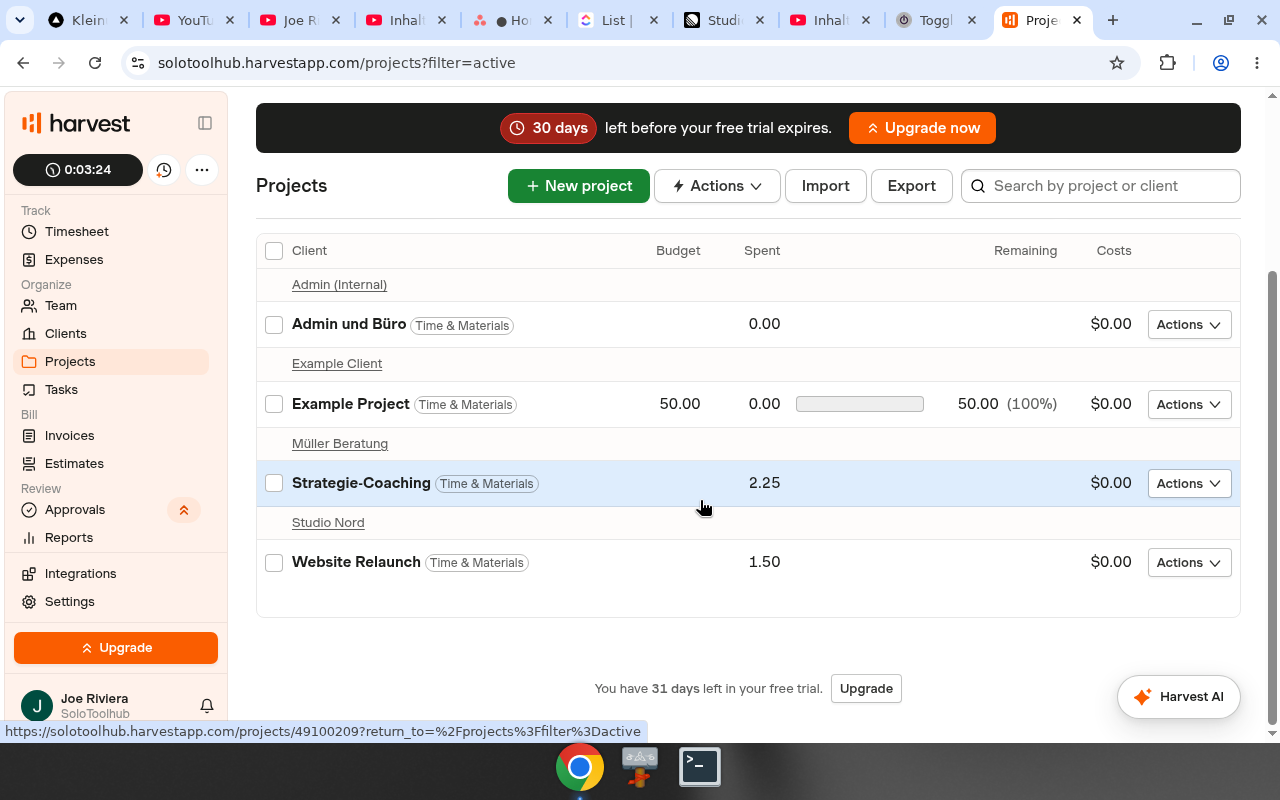Open Timesheet in the sidebar
Image resolution: width=1280 pixels, height=800 pixels.
click(77, 232)
